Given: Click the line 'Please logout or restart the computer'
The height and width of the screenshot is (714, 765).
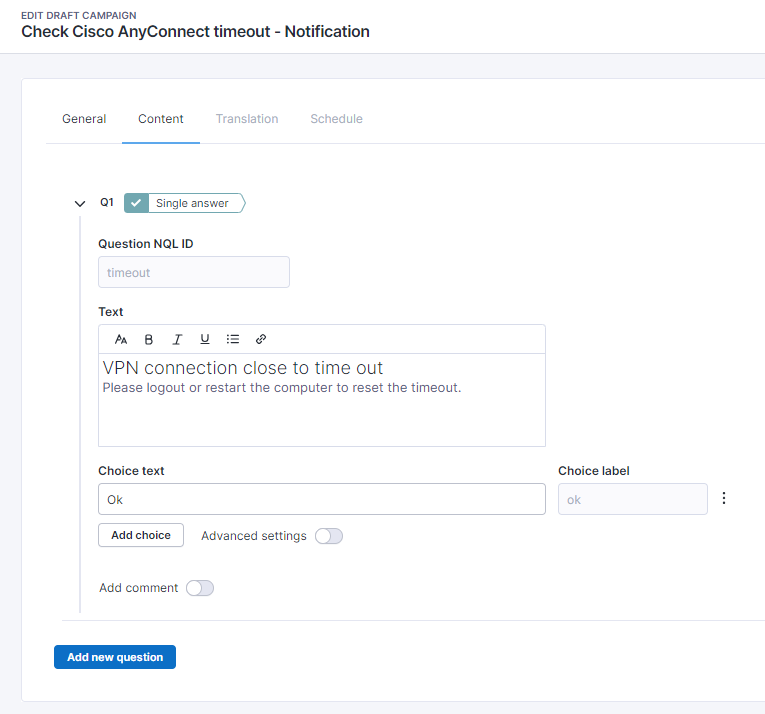Looking at the screenshot, I should tap(218, 388).
